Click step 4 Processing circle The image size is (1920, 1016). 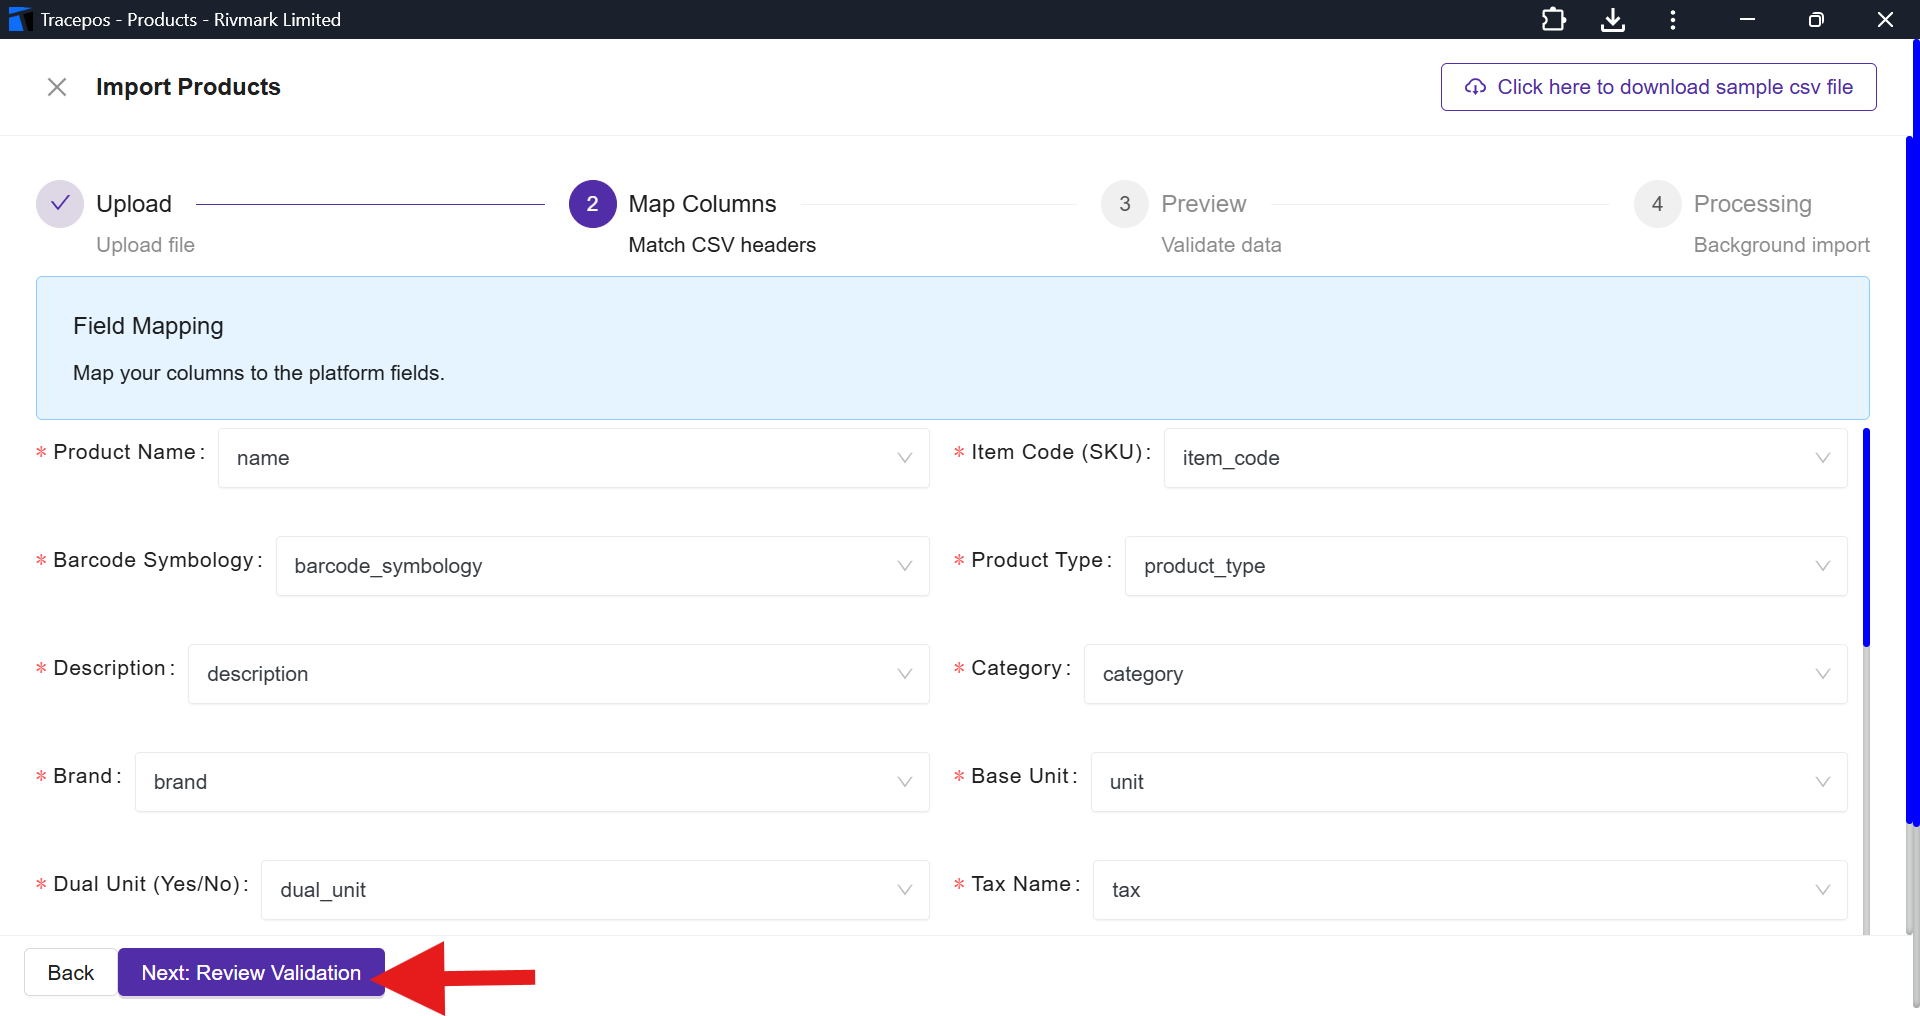point(1658,204)
